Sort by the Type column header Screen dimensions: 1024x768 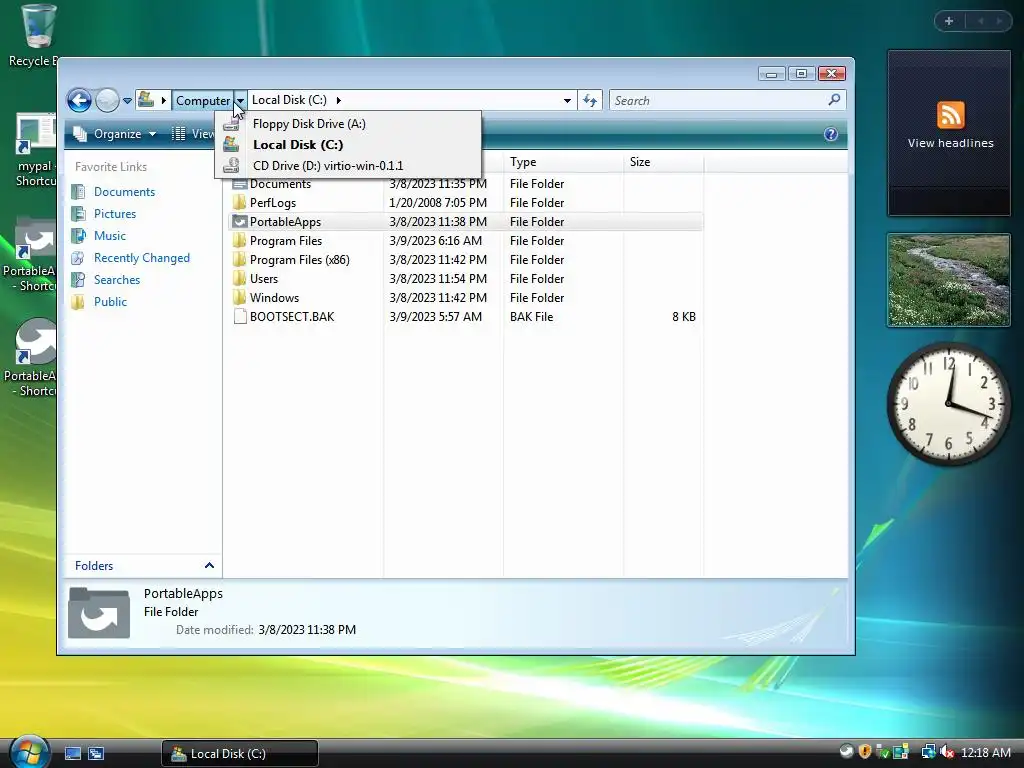(x=563, y=162)
